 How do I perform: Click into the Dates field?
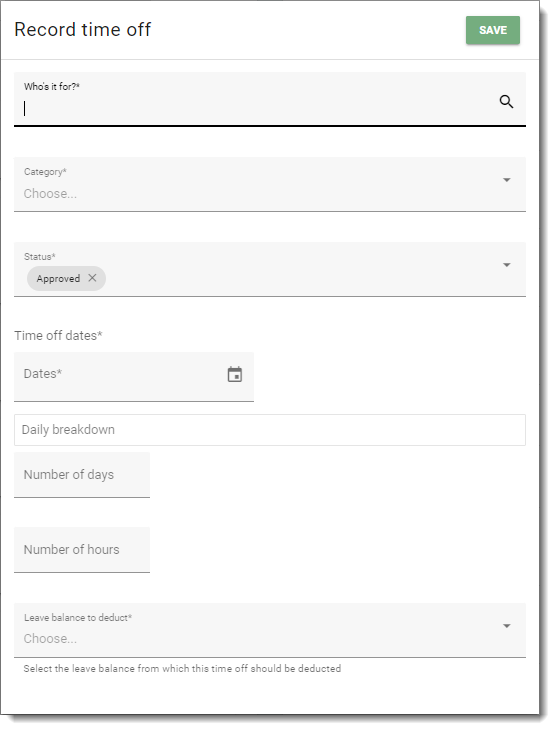point(134,377)
